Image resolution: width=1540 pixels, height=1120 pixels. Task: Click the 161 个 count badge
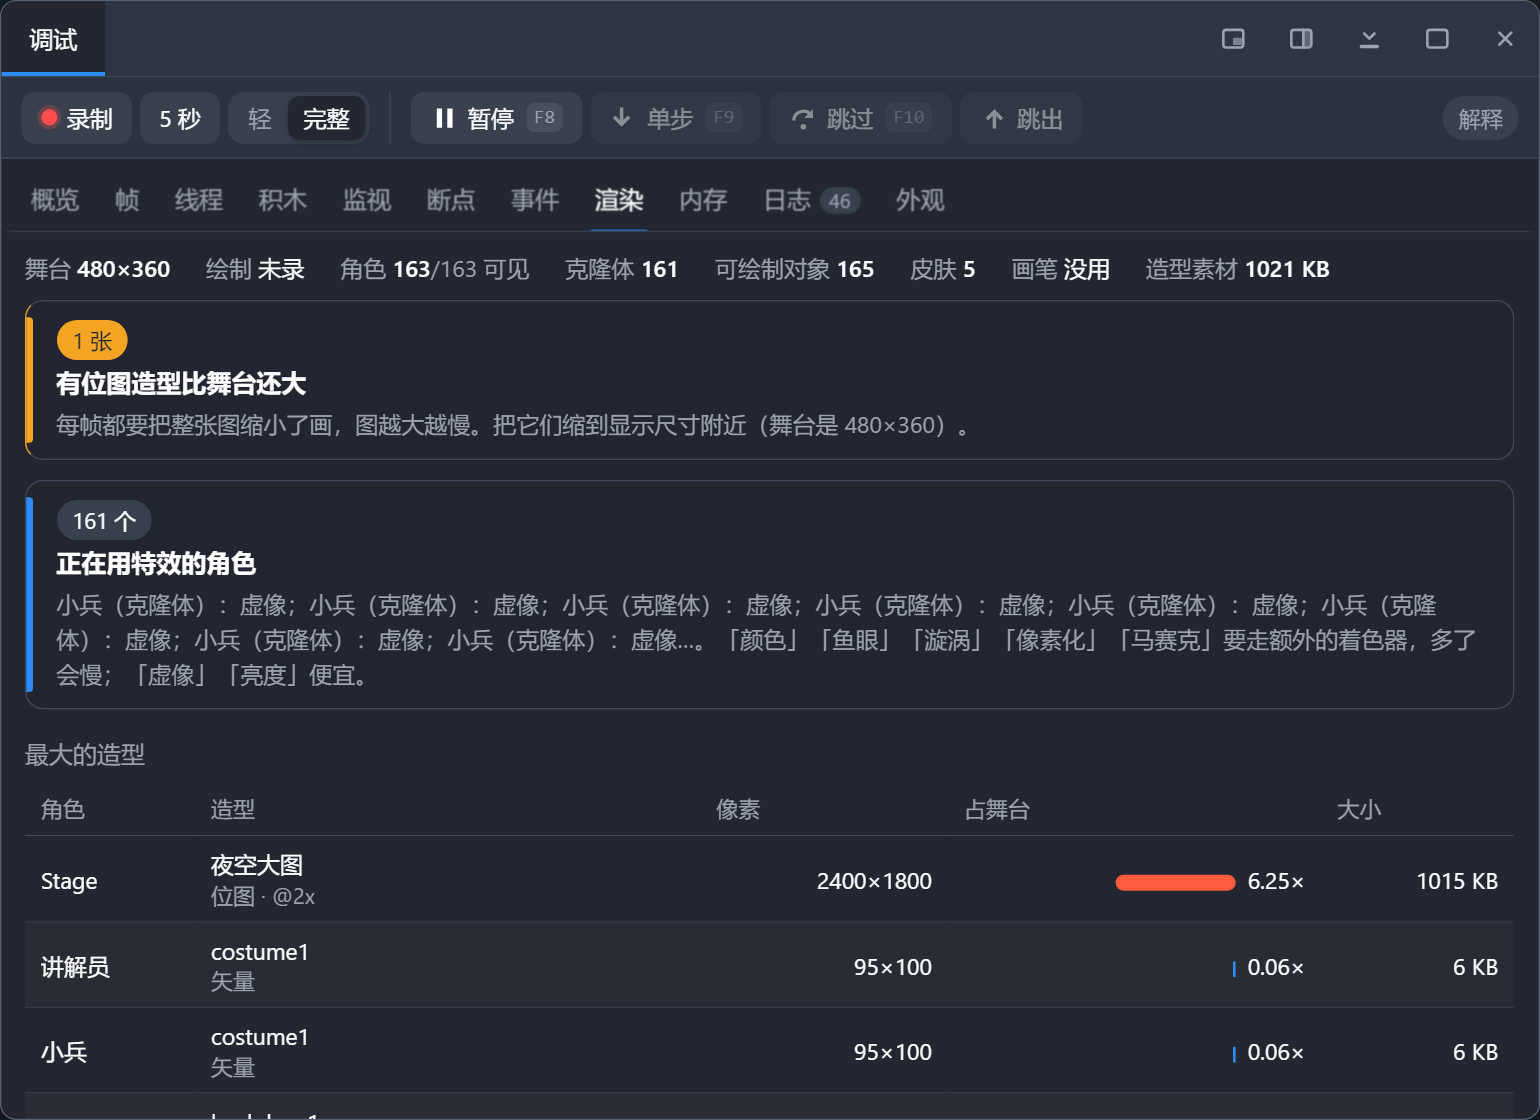pos(104,521)
